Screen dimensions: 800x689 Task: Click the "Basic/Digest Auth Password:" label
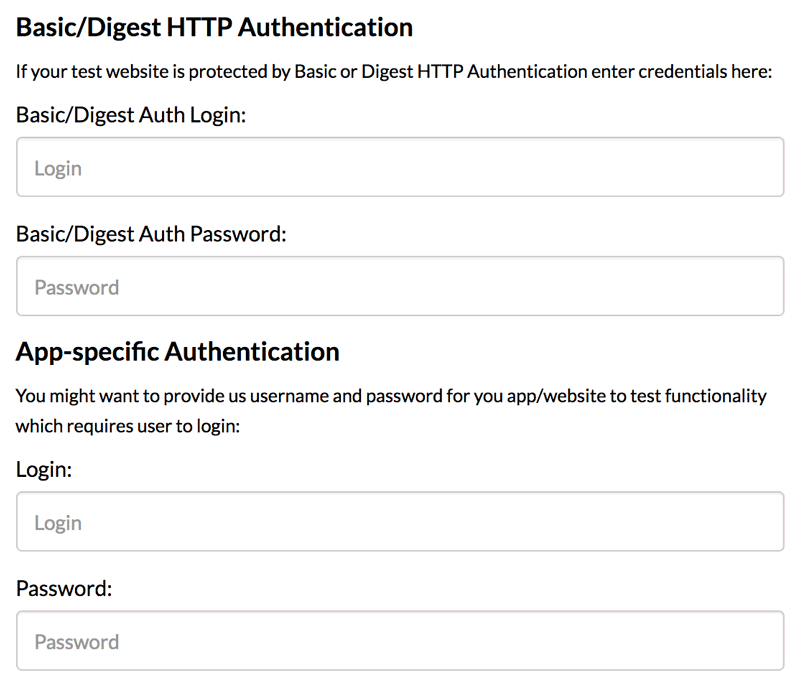click(151, 234)
